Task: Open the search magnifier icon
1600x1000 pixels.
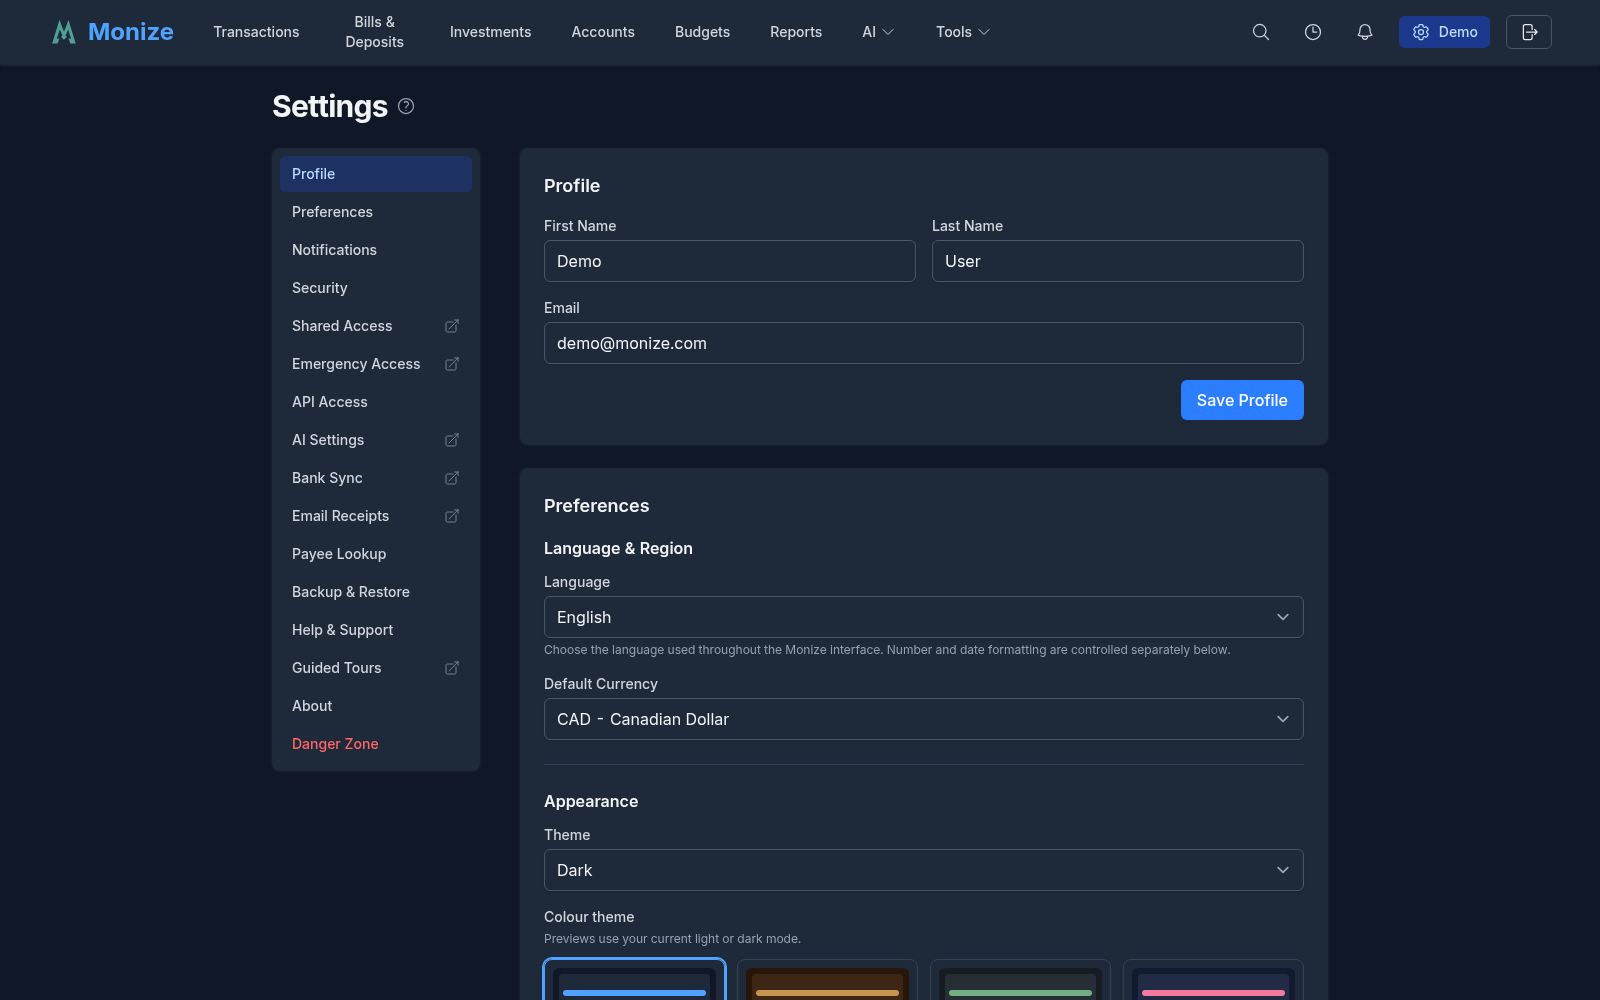Action: click(x=1261, y=32)
